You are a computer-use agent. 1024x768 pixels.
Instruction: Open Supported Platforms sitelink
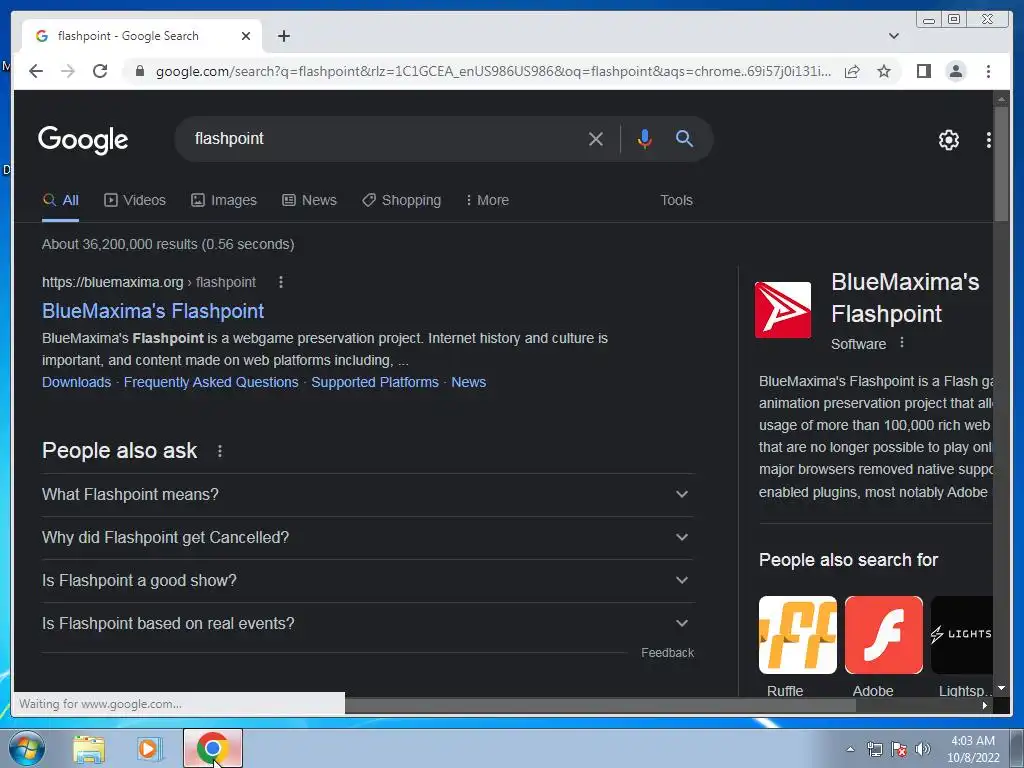pyautogui.click(x=375, y=382)
